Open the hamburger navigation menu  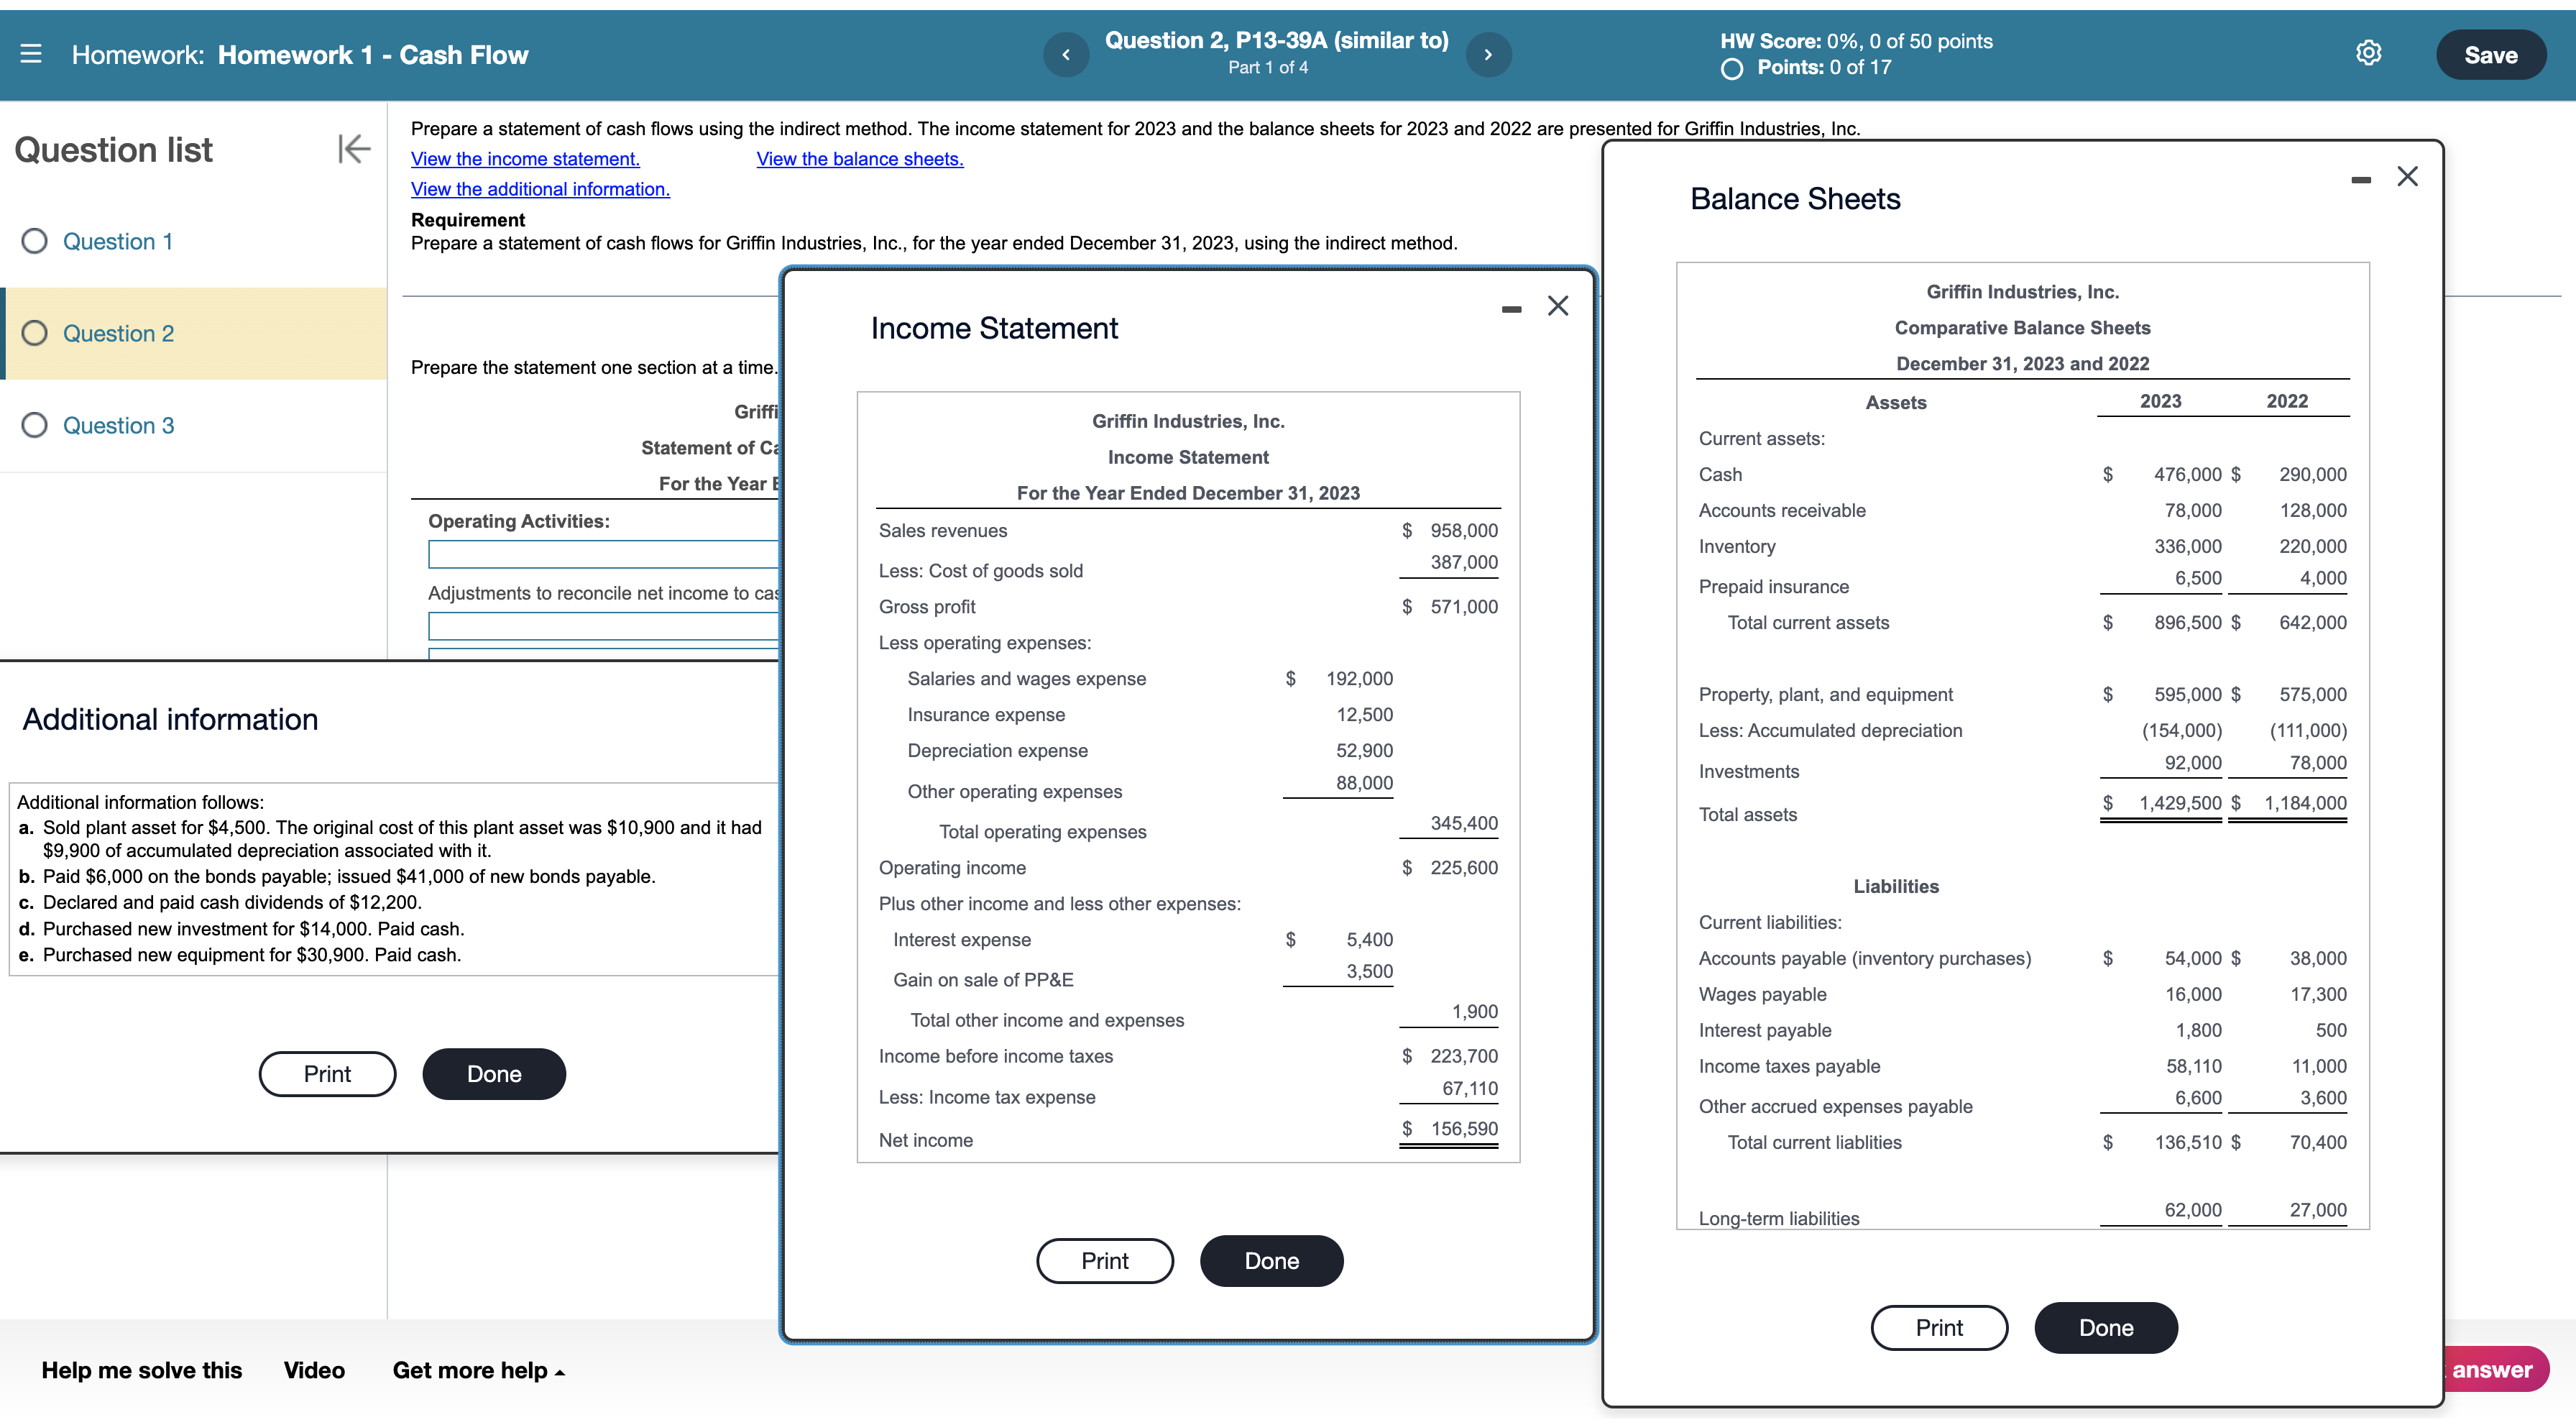[30, 55]
